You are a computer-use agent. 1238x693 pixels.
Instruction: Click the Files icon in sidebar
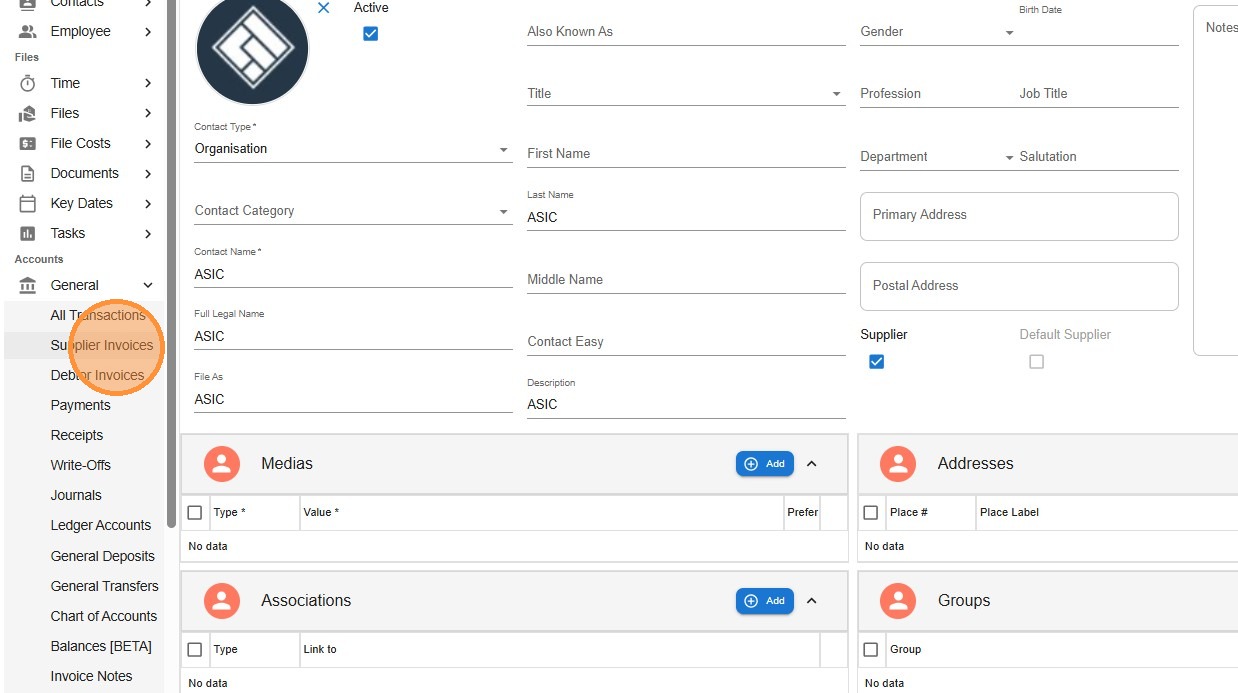(x=28, y=113)
